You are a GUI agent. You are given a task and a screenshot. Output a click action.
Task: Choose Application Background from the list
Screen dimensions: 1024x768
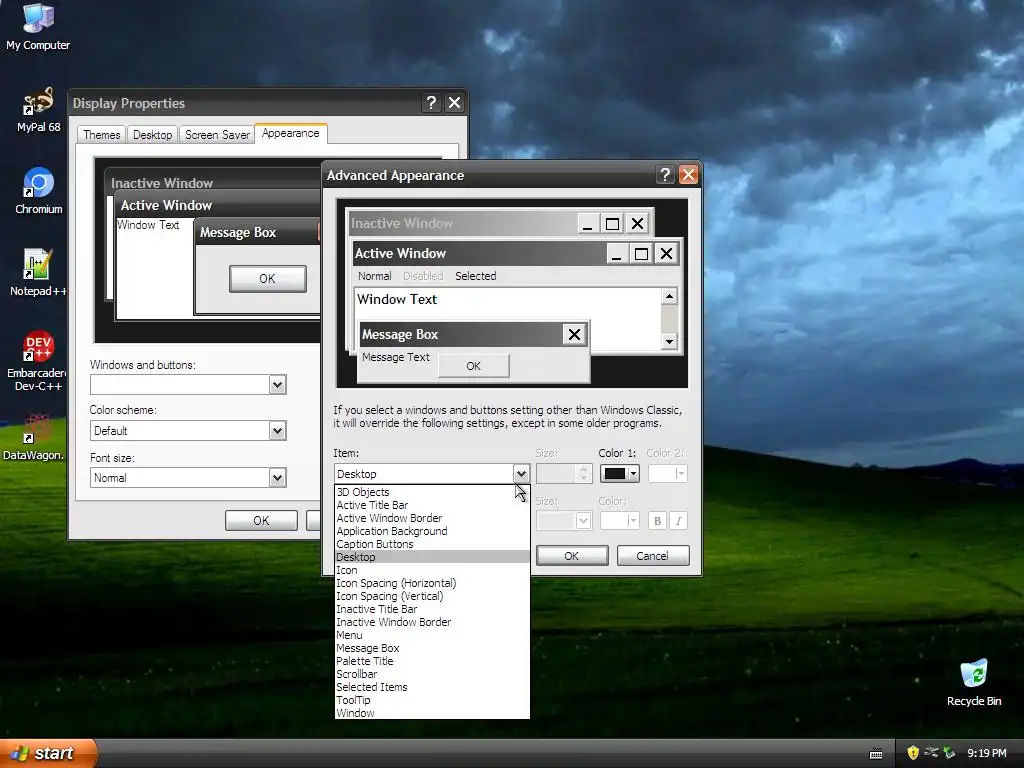click(x=432, y=531)
